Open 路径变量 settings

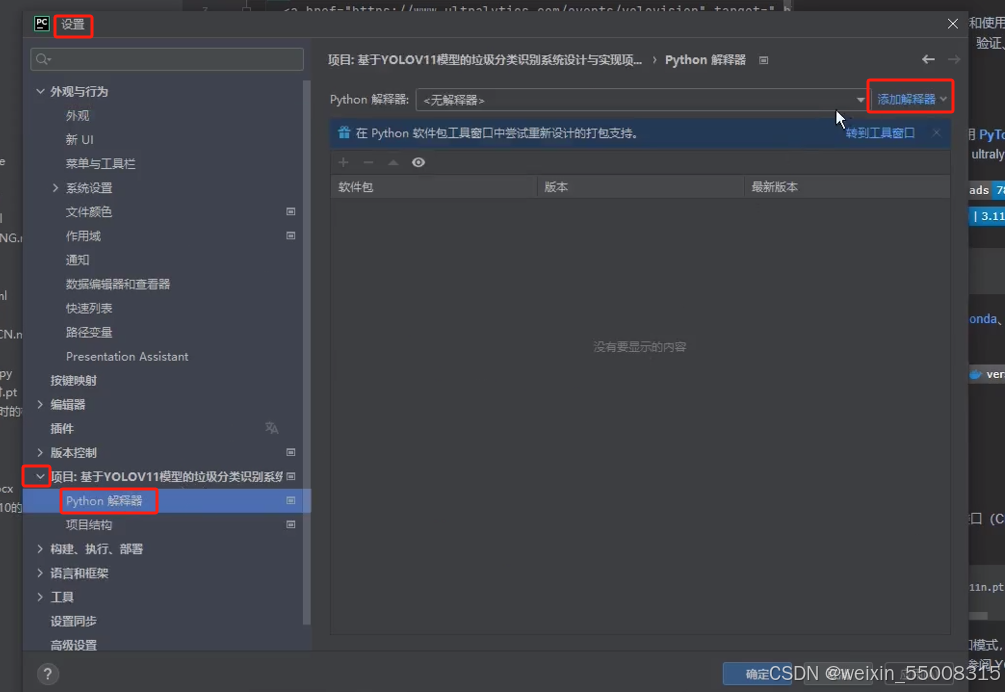(89, 333)
